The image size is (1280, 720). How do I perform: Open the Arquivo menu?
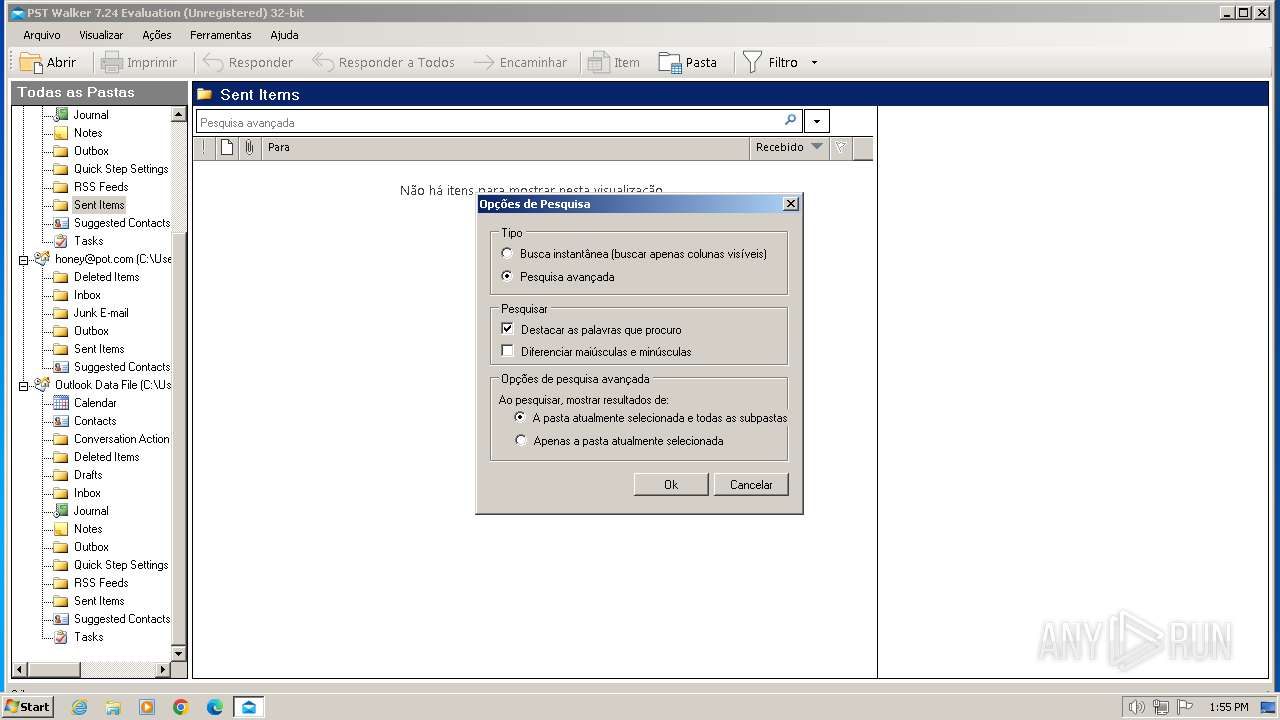coord(42,35)
